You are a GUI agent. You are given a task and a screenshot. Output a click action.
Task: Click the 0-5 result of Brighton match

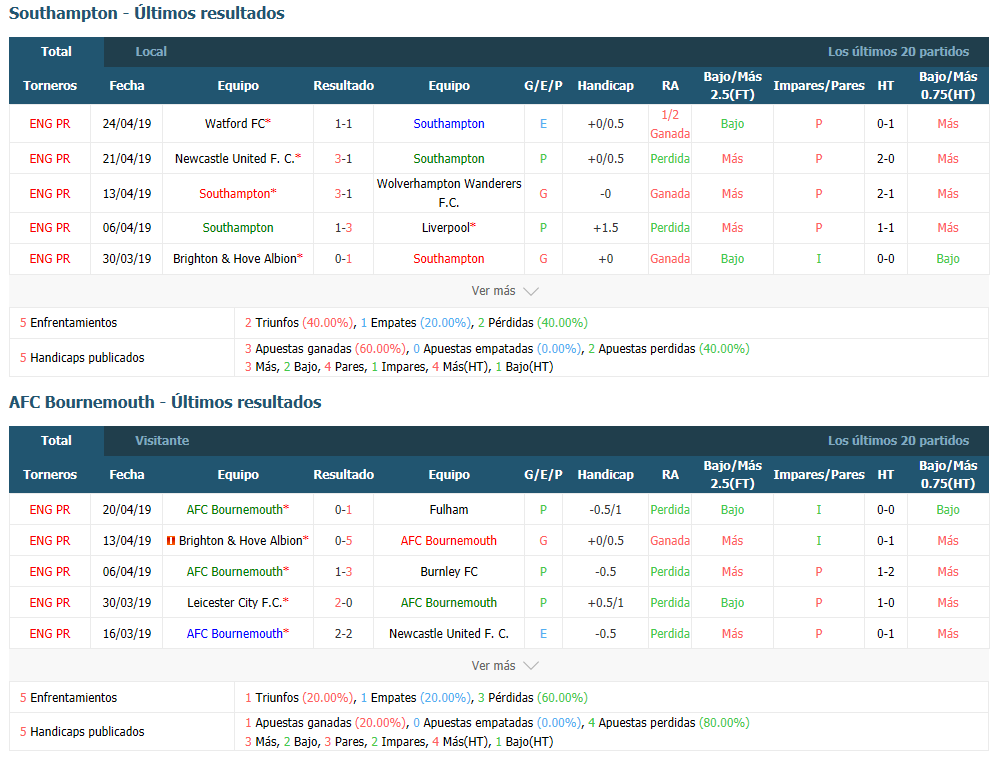coord(343,541)
